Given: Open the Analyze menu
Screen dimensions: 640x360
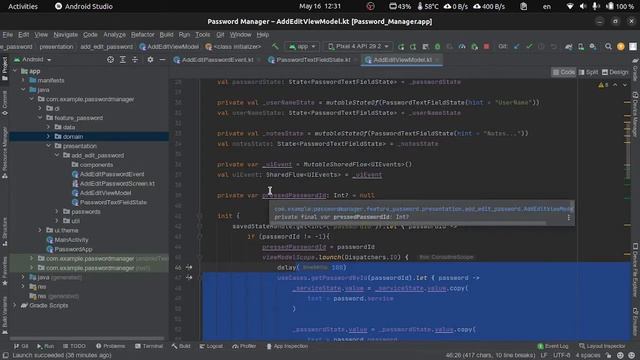Looking at the screenshot, I should tap(114, 35).
